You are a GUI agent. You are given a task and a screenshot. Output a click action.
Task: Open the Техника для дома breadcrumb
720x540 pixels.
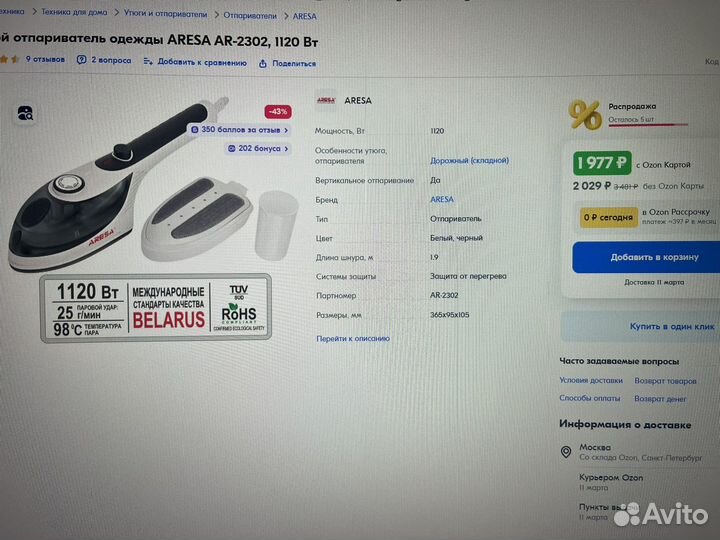[74, 12]
